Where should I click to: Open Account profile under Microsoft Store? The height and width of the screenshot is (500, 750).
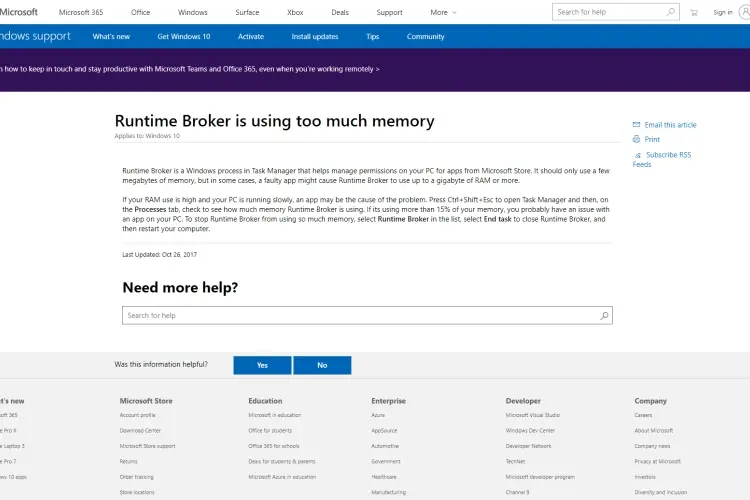tap(137, 415)
